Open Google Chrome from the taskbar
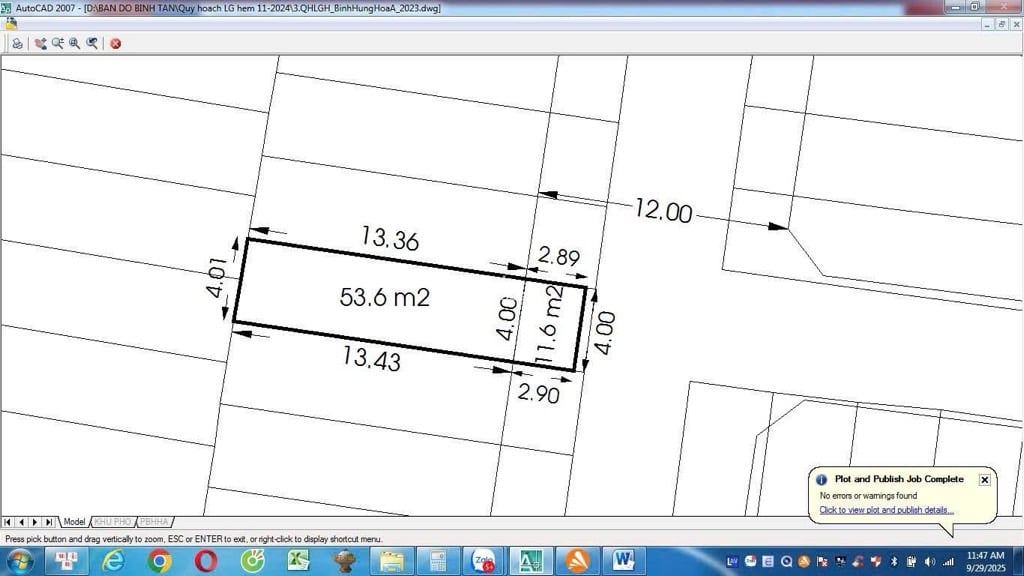 pos(160,561)
